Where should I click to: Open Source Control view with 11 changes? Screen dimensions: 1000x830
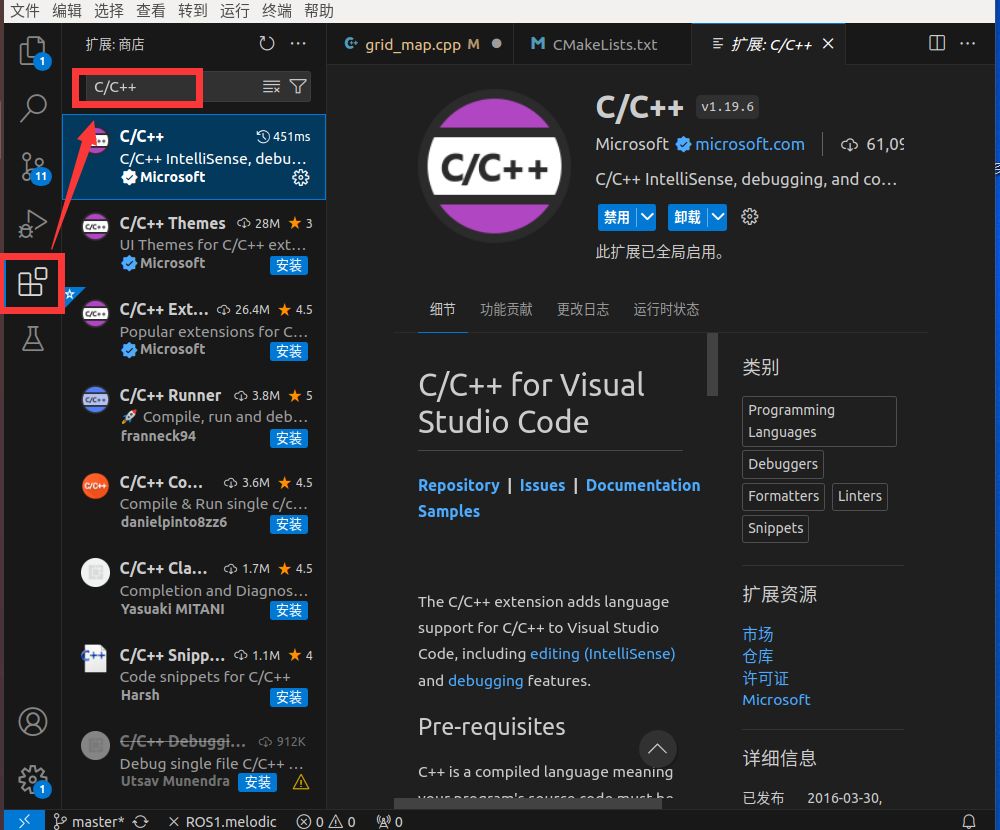tap(33, 167)
